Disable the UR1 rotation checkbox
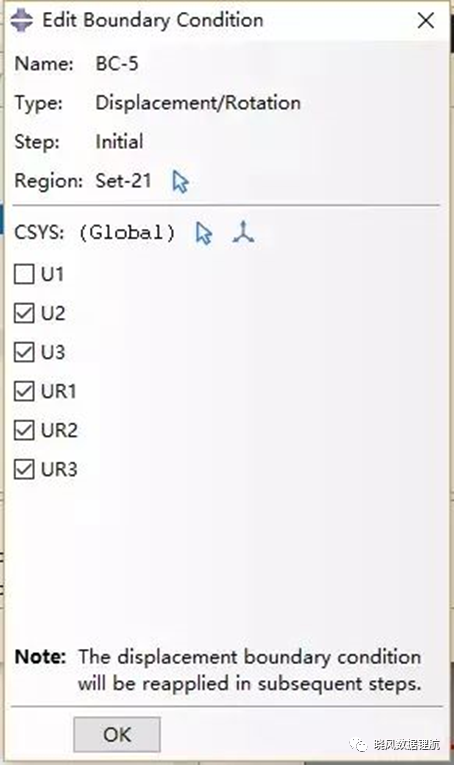 tap(24, 391)
